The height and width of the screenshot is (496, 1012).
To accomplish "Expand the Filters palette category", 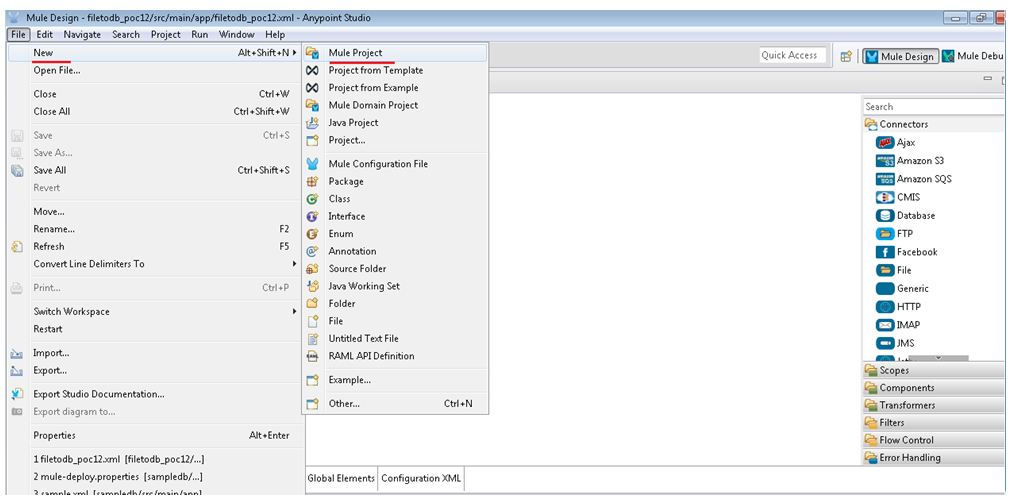I will click(x=933, y=422).
